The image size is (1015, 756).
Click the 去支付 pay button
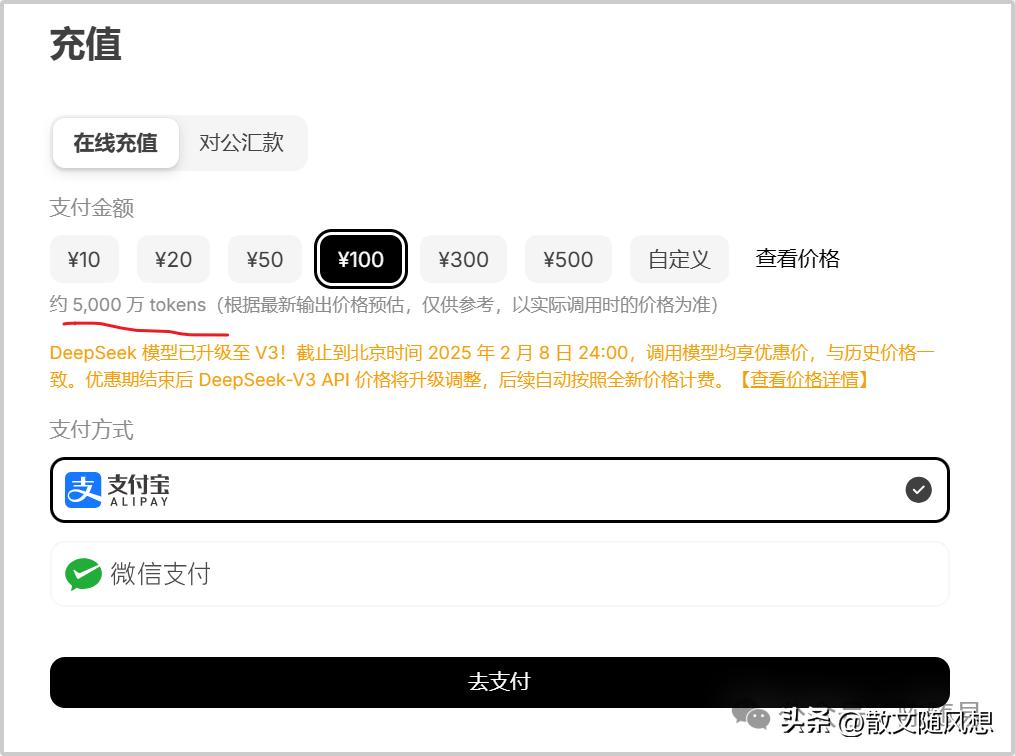pyautogui.click(x=500, y=682)
